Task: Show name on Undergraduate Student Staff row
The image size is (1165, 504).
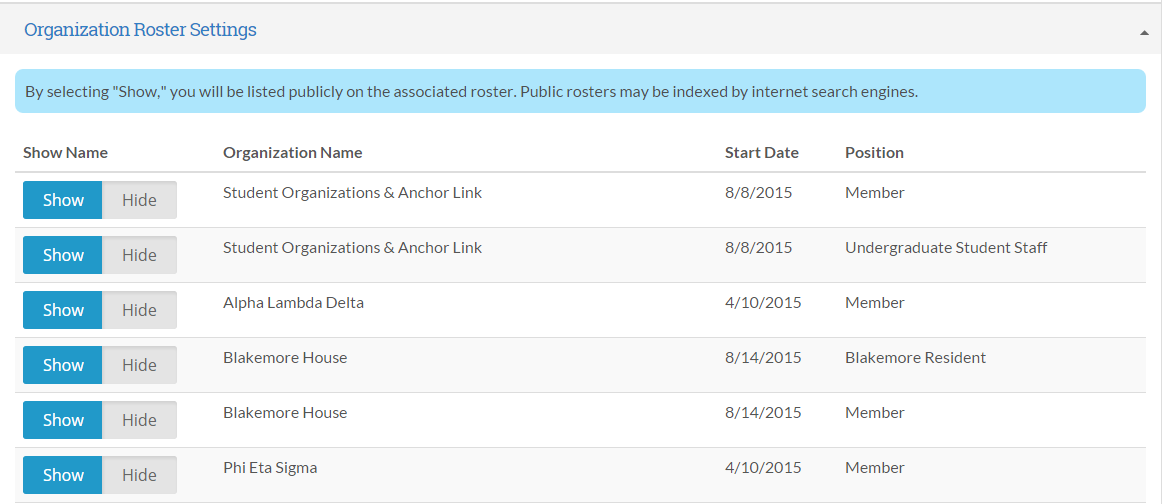Action: coord(63,255)
